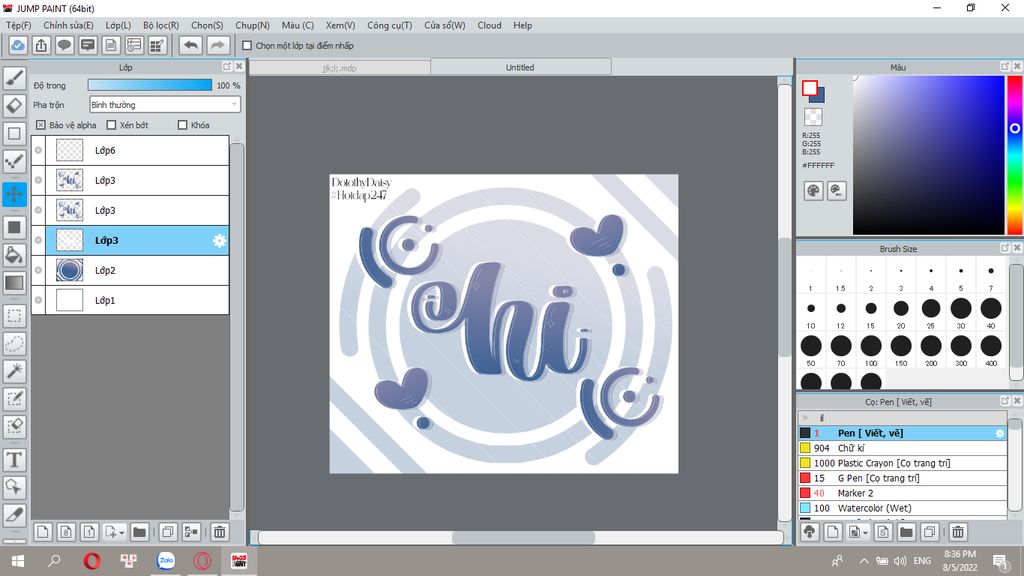Open Chỉnh sửa(E) menu
The width and height of the screenshot is (1024, 576).
[69, 25]
